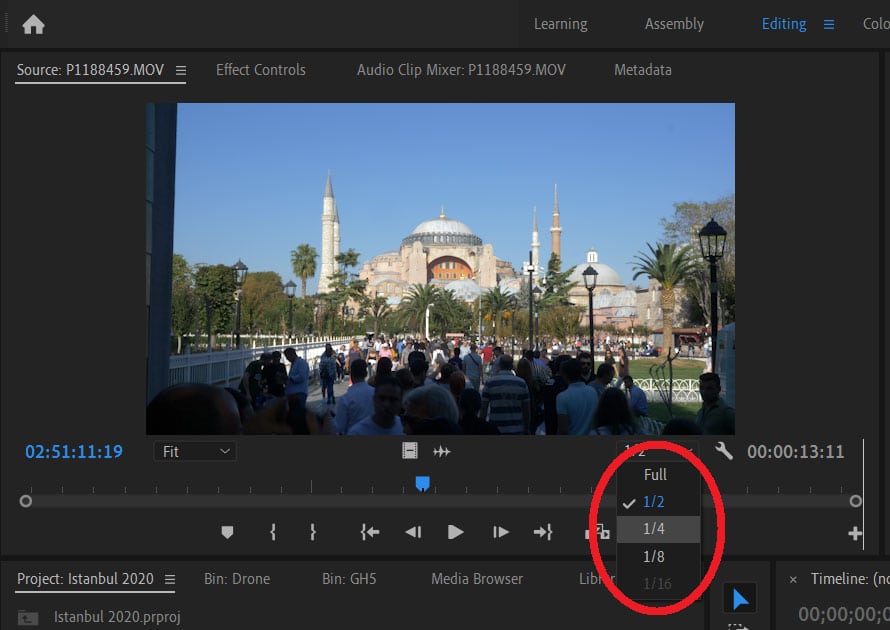Go to In point button
The width and height of the screenshot is (890, 630).
tap(370, 532)
